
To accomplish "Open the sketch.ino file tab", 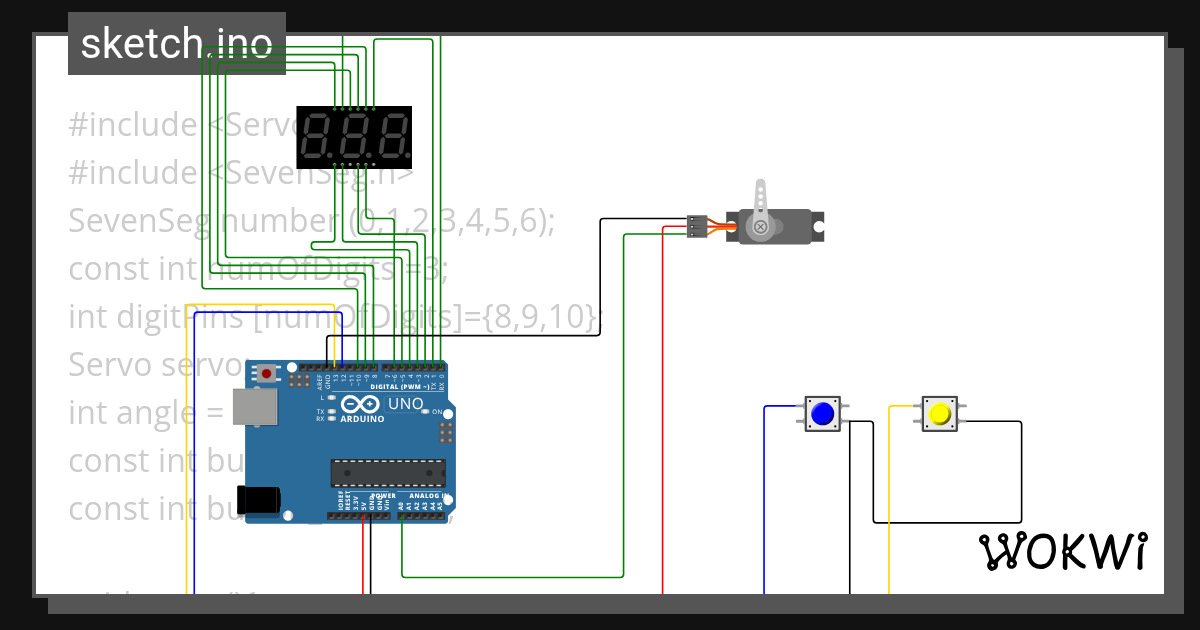I will click(x=176, y=44).
